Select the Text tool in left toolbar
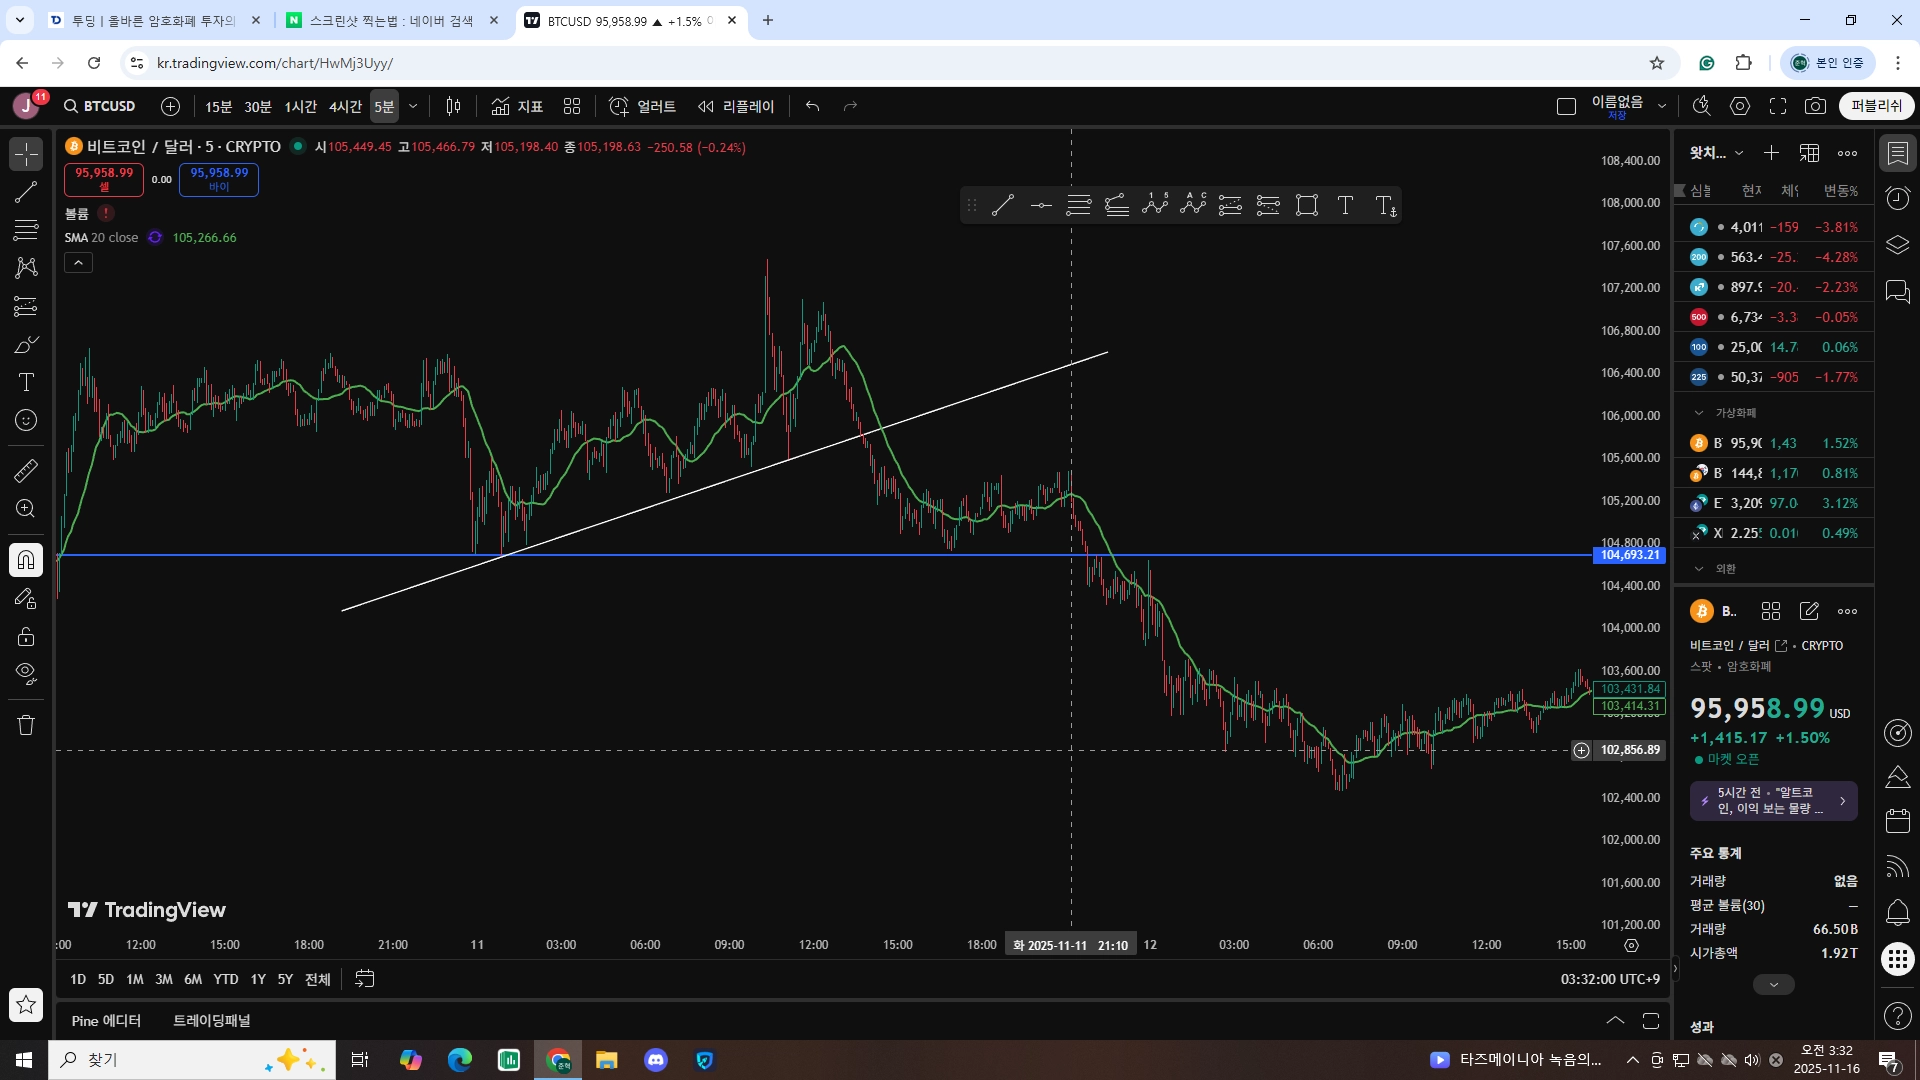1920x1080 pixels. [25, 382]
